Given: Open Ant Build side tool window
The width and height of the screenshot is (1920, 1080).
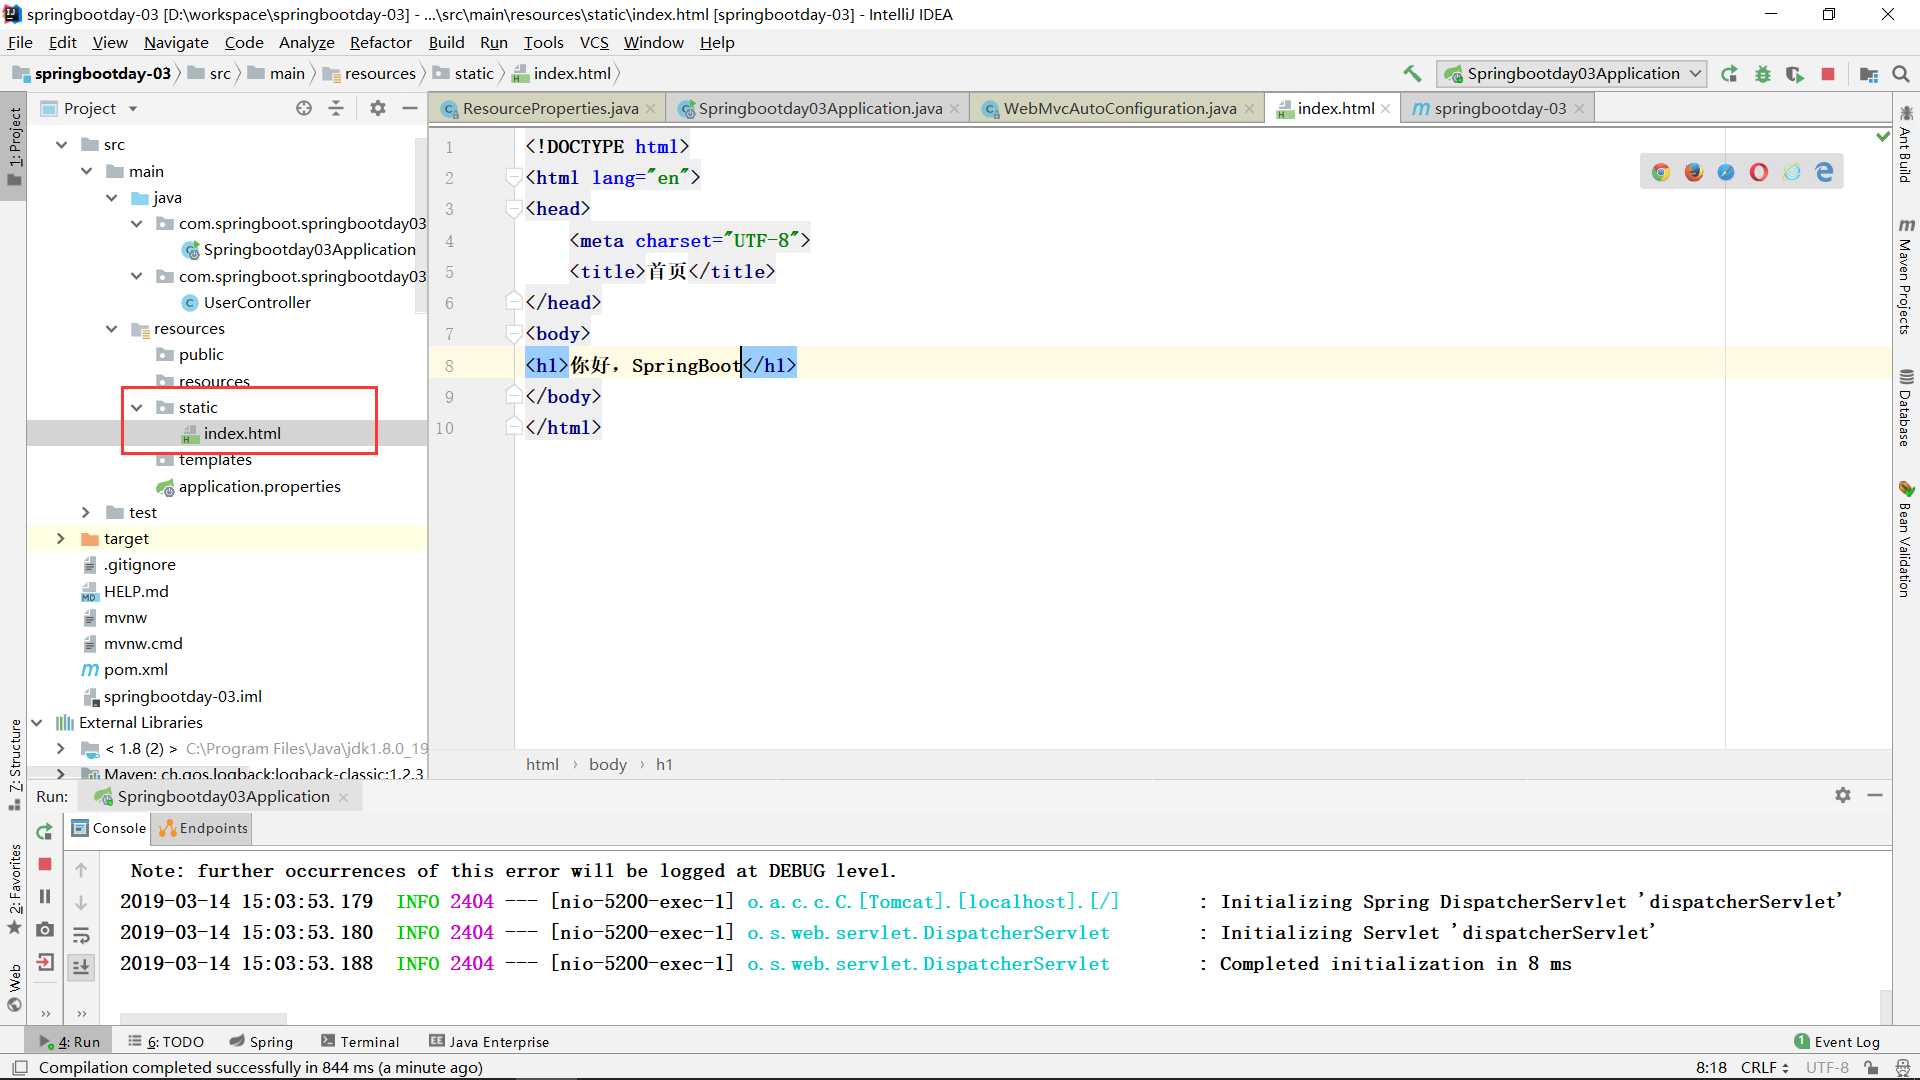Looking at the screenshot, I should pyautogui.click(x=1906, y=145).
